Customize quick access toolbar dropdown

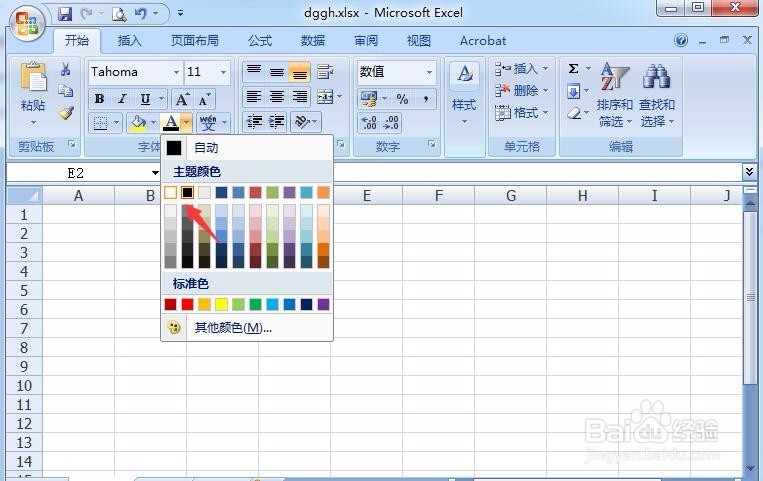[180, 14]
